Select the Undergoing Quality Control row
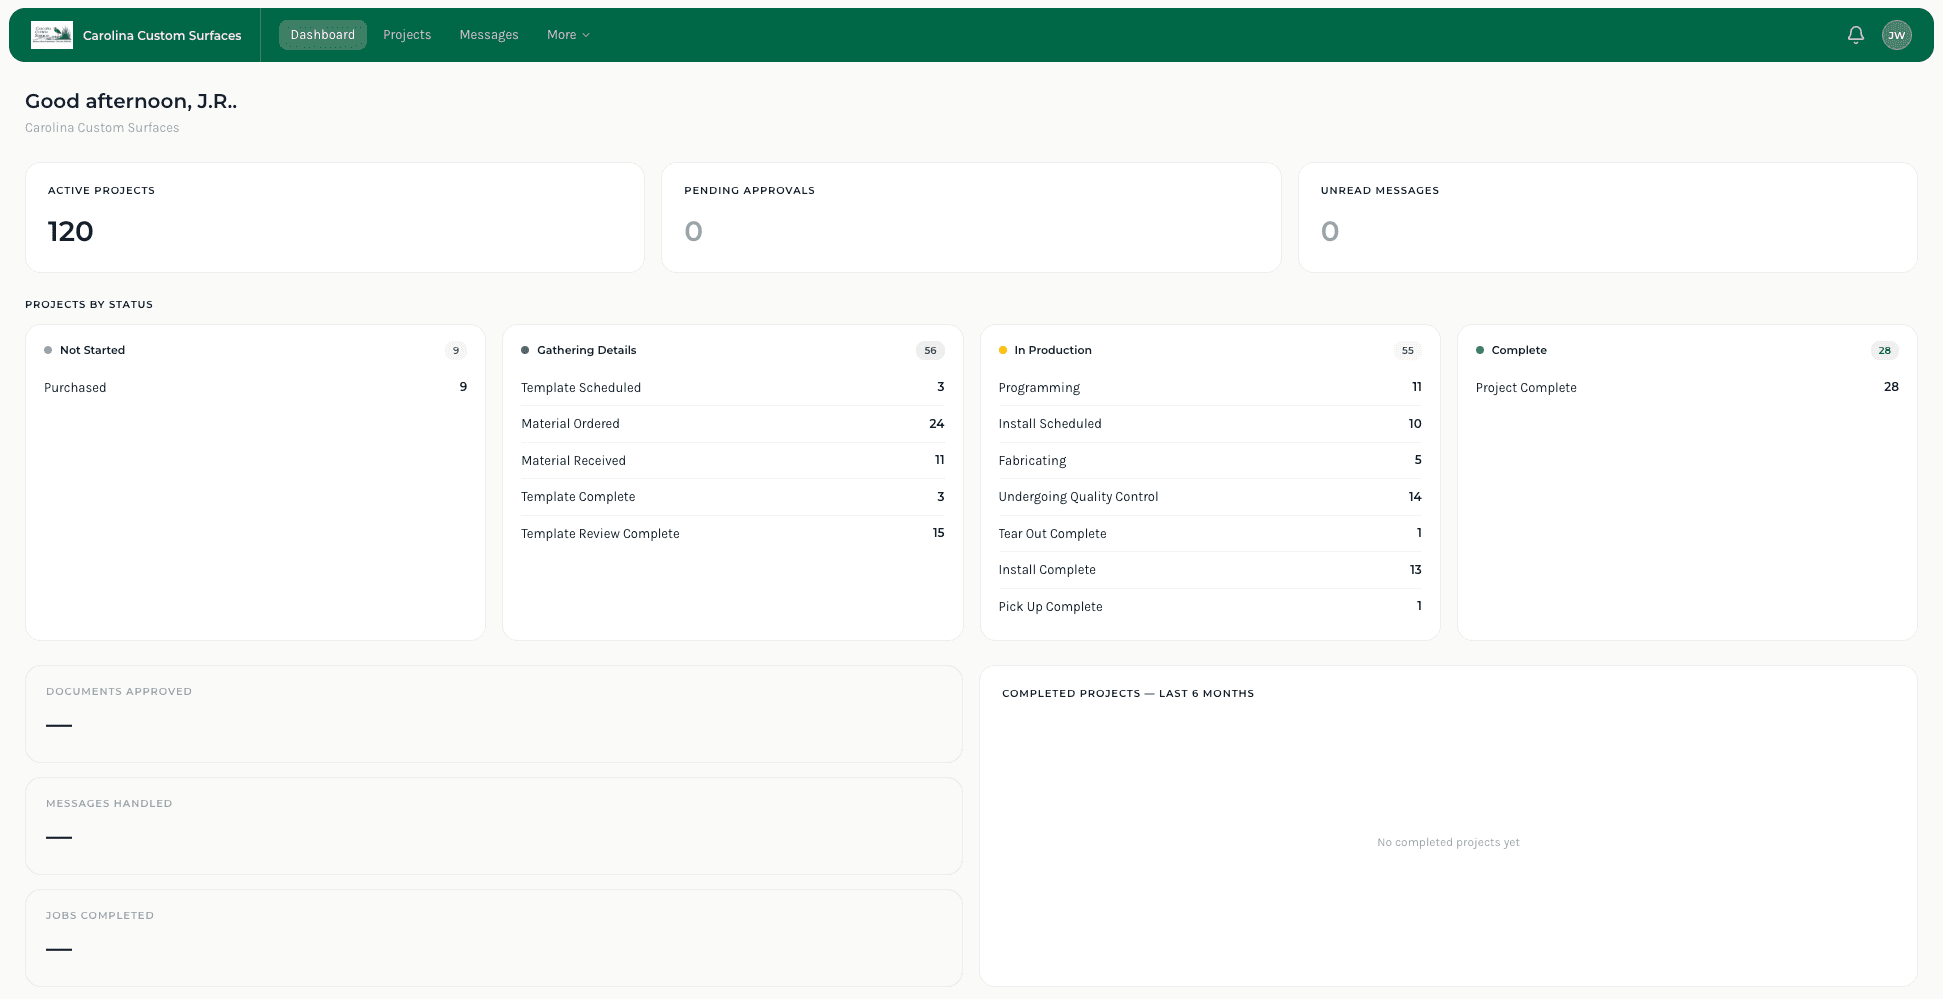 (1209, 497)
